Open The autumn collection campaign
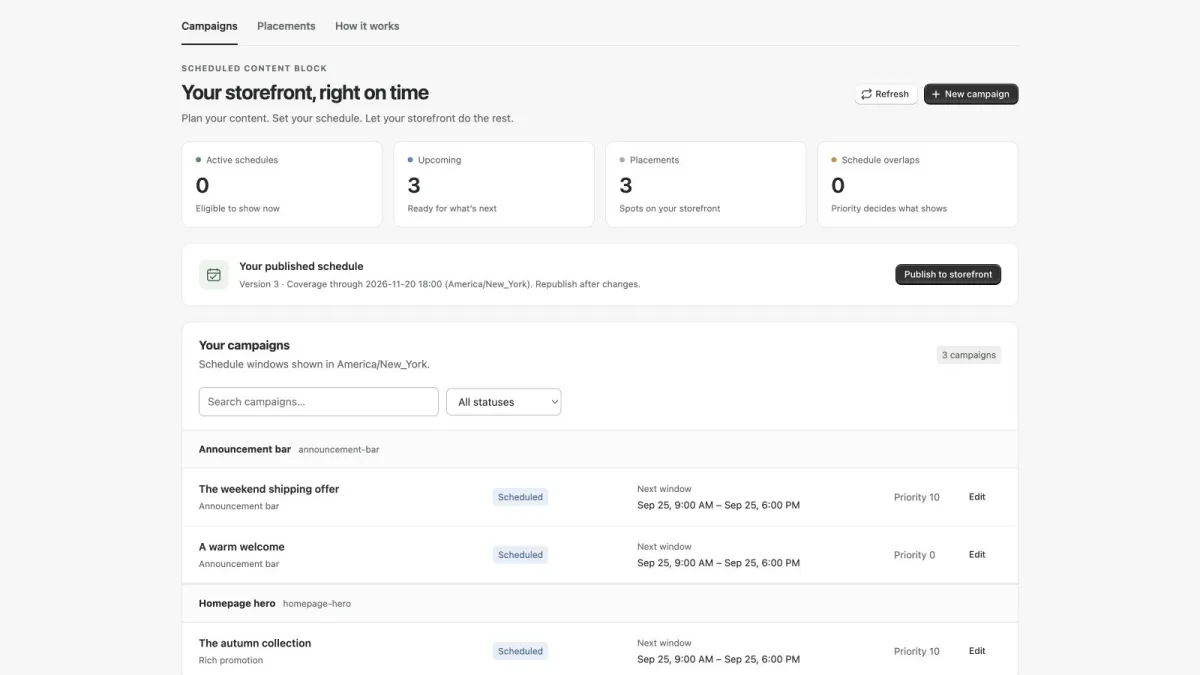The image size is (1200, 675). (x=255, y=643)
